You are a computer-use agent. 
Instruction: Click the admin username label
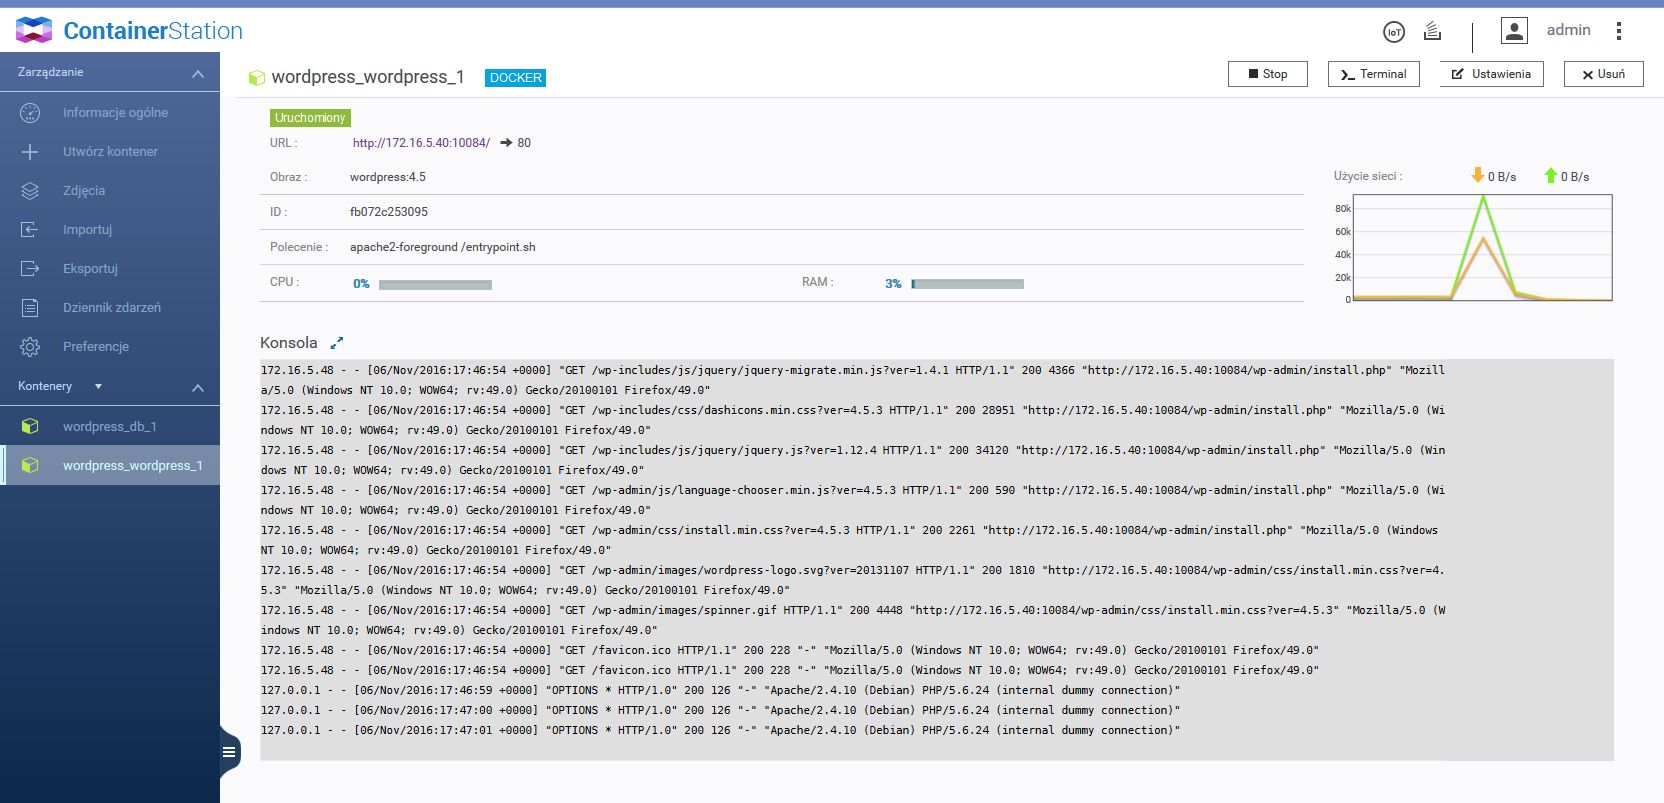pos(1568,30)
